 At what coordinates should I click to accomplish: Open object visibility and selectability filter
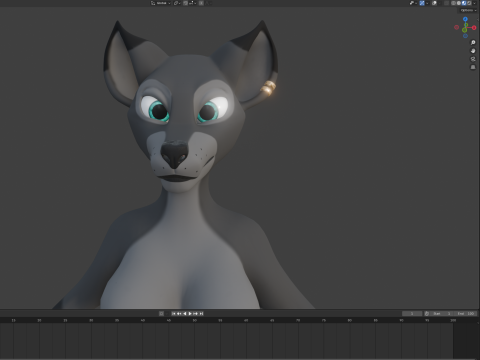click(413, 3)
